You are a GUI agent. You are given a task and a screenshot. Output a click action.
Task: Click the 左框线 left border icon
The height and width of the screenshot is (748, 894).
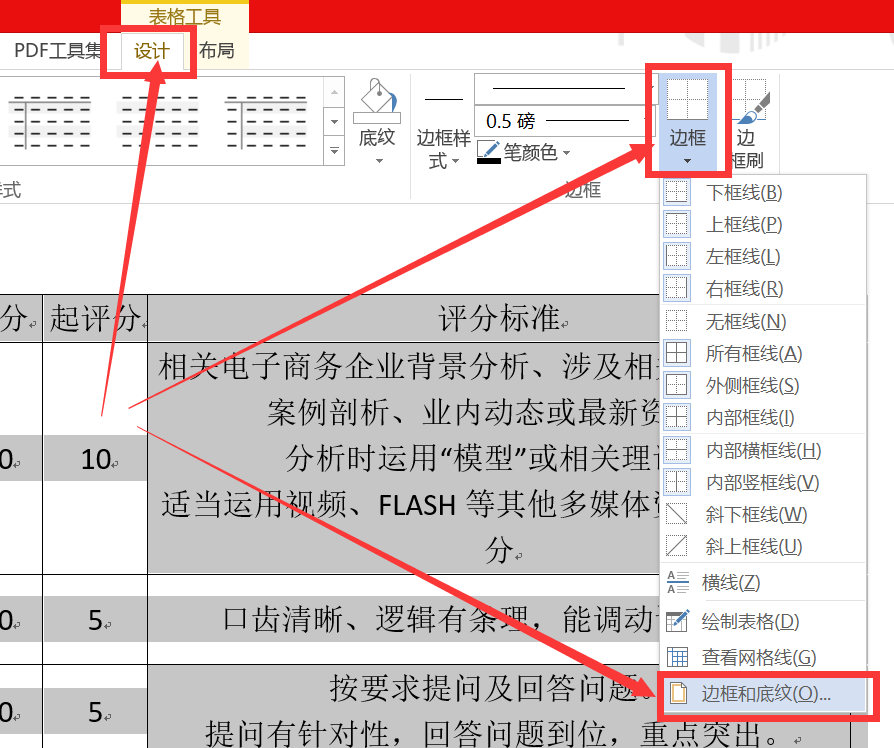click(x=677, y=256)
